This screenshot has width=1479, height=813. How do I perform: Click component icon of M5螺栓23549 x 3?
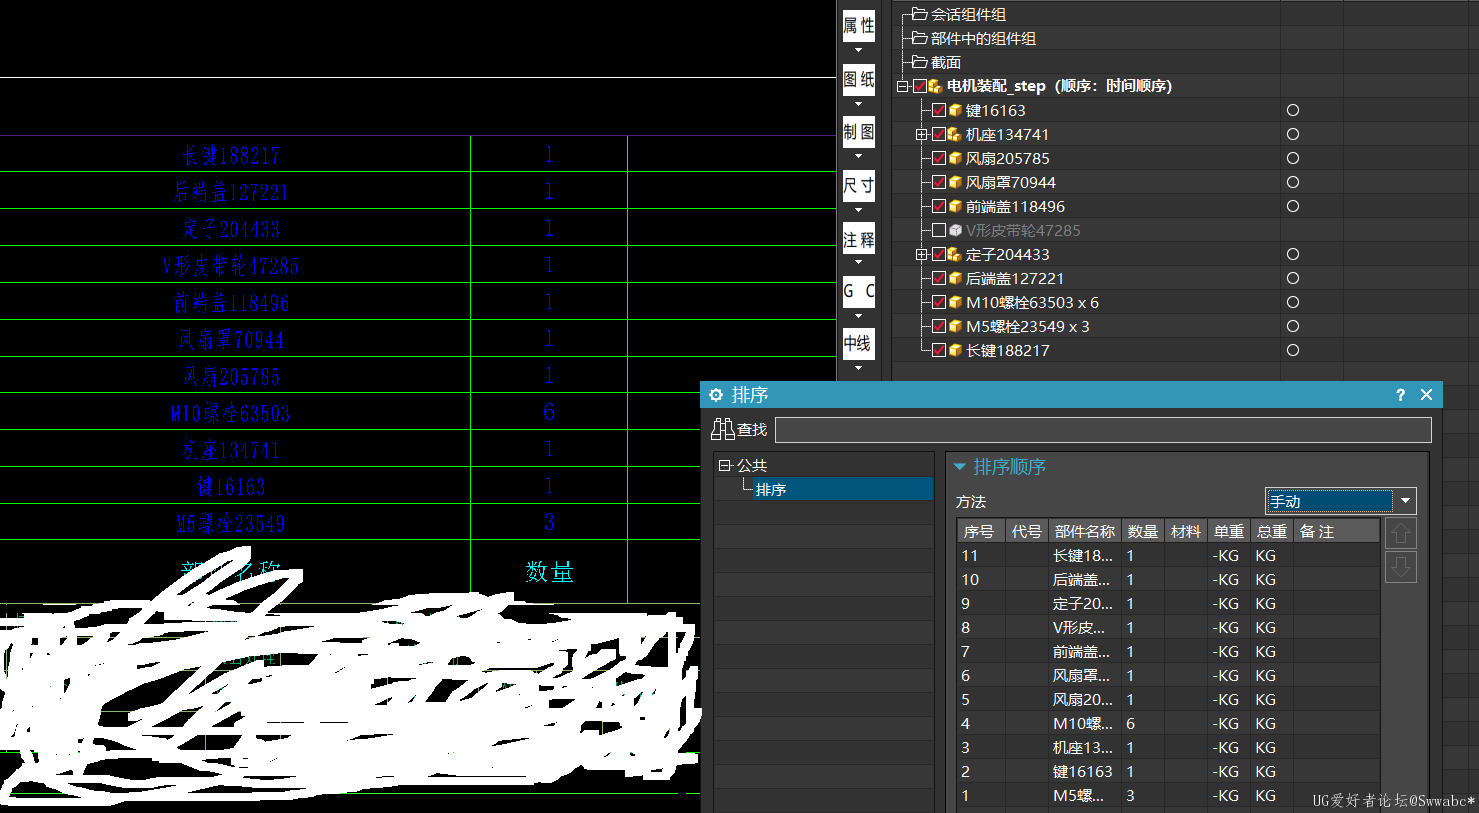coord(955,326)
